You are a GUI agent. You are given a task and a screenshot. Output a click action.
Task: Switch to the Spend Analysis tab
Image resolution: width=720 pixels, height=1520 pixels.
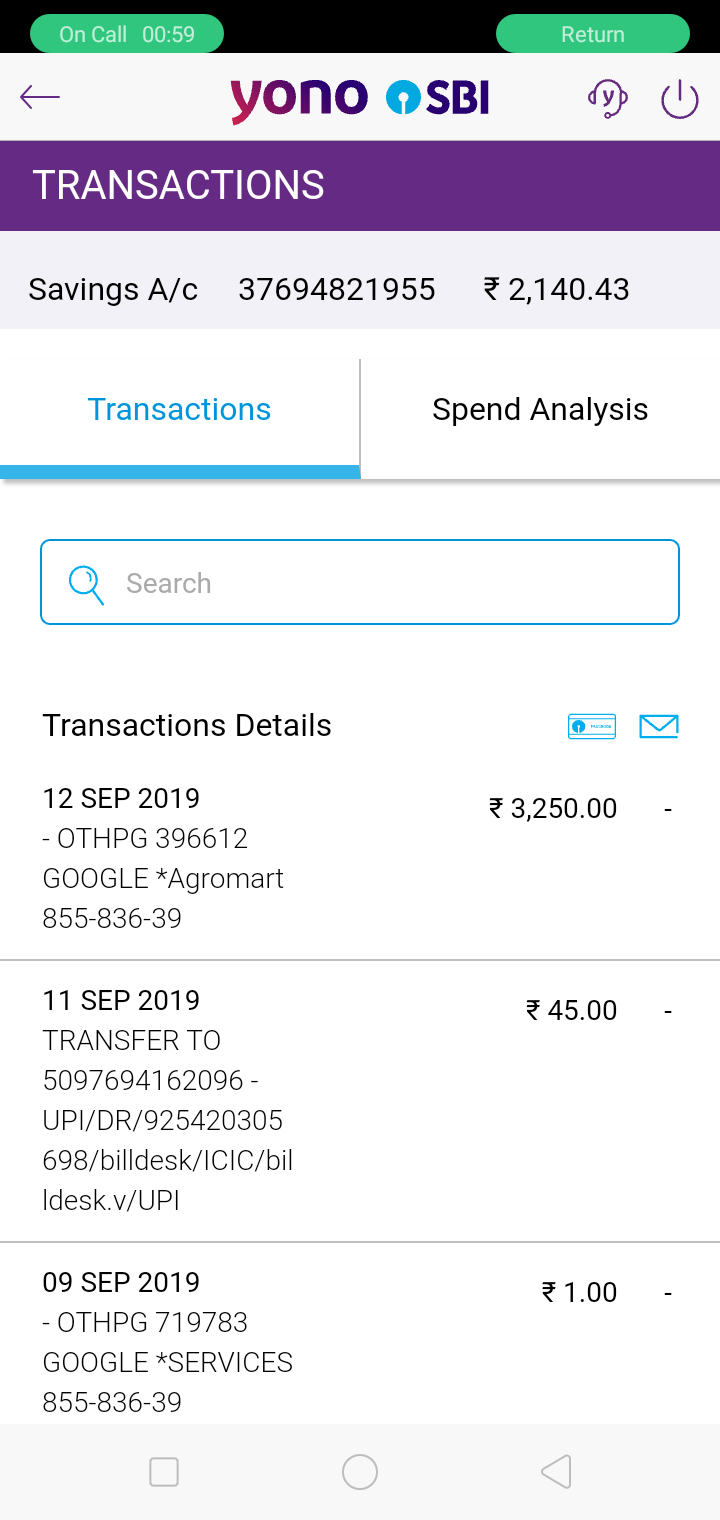coord(540,410)
